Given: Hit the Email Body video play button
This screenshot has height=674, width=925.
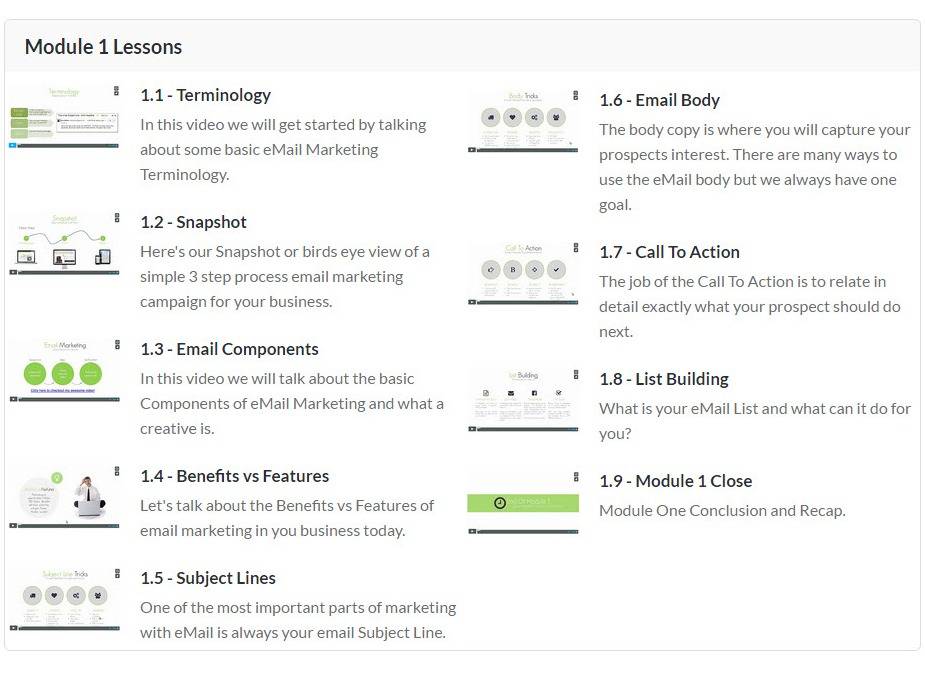Looking at the screenshot, I should click(472, 149).
